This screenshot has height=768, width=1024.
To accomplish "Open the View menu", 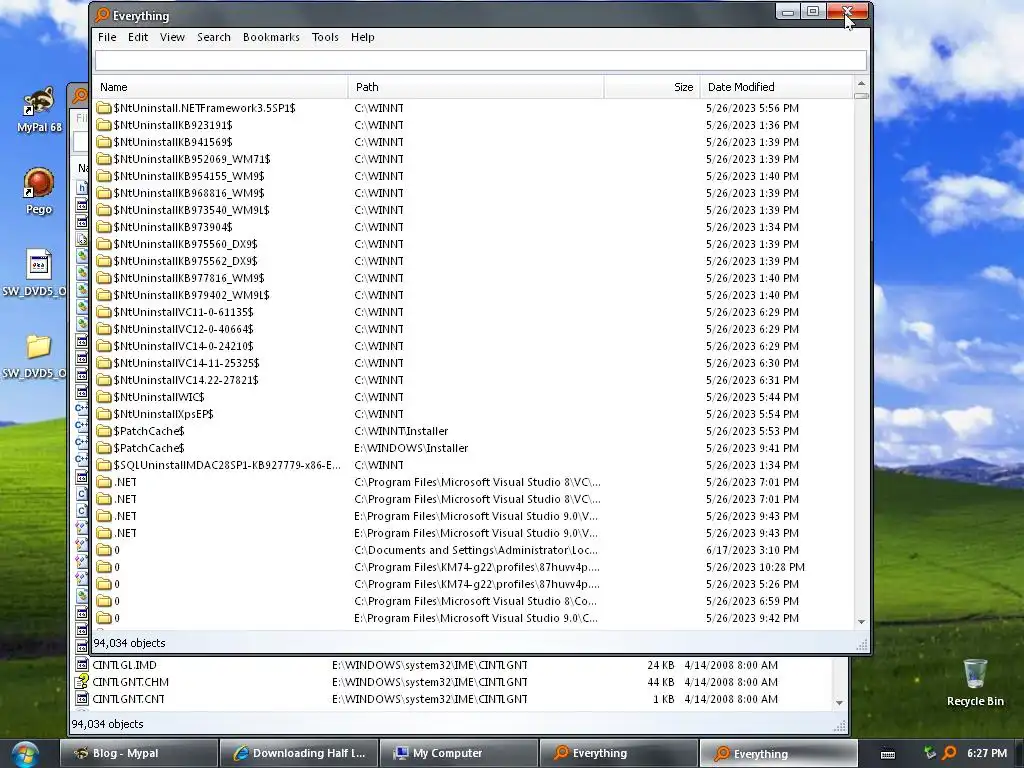I will point(172,37).
